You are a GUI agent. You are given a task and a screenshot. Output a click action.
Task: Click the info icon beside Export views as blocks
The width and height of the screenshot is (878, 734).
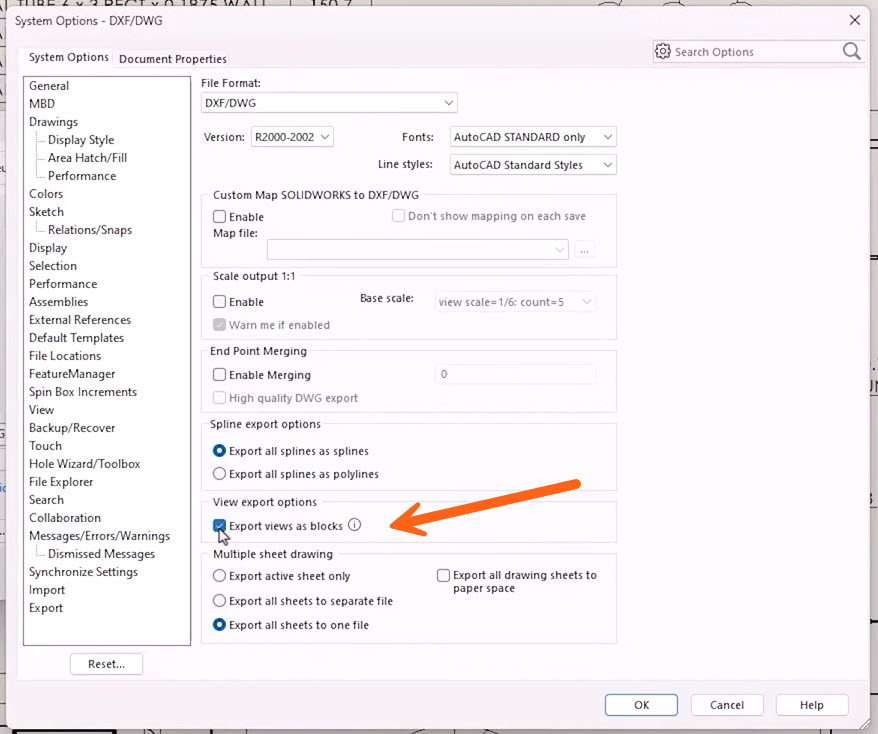(x=354, y=526)
